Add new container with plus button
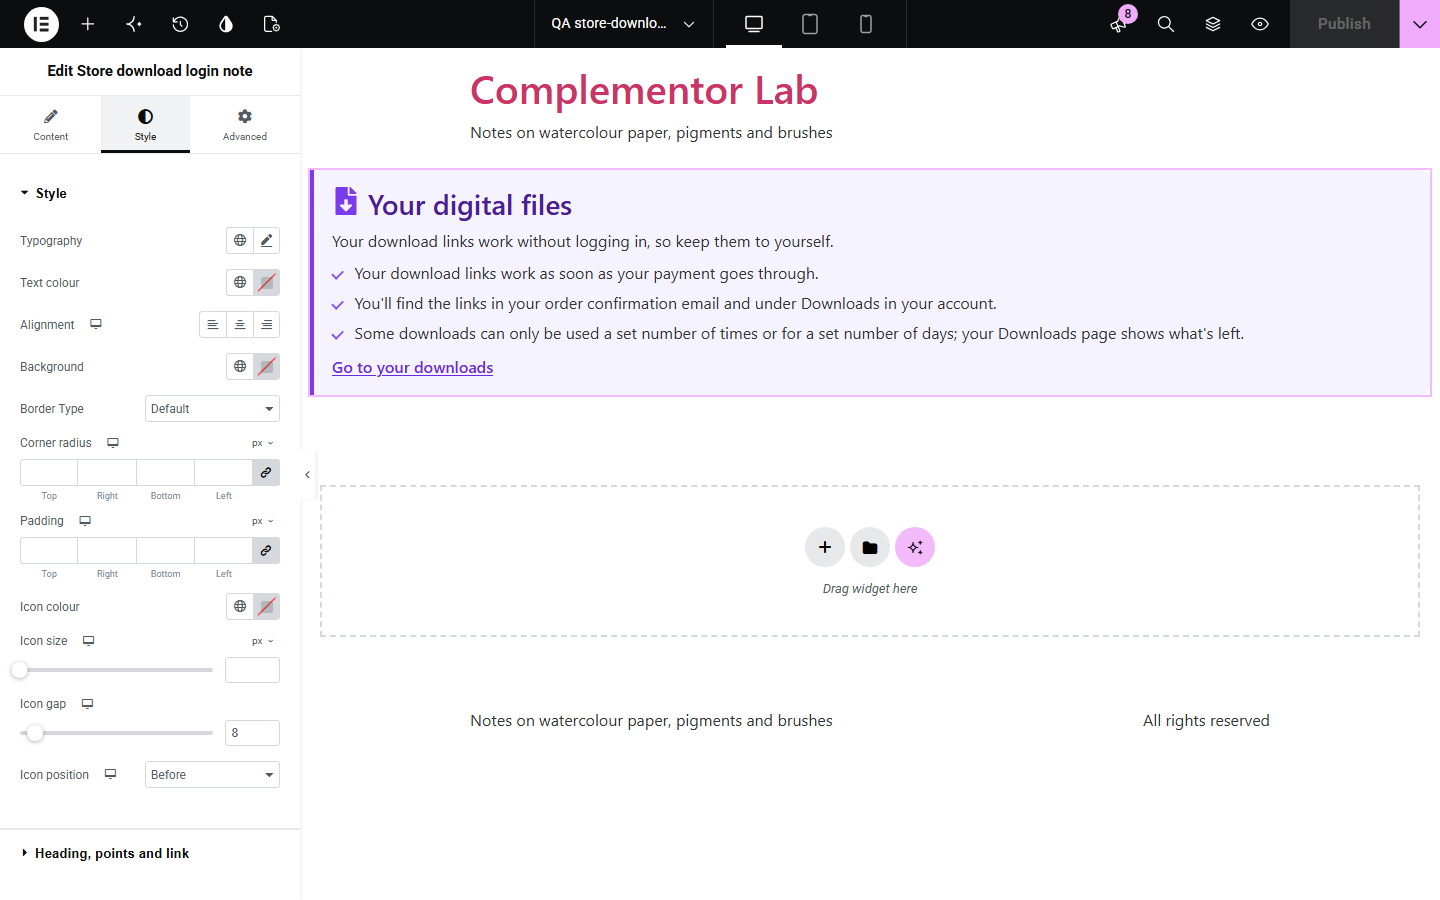Viewport: 1440px width, 900px height. tap(824, 547)
